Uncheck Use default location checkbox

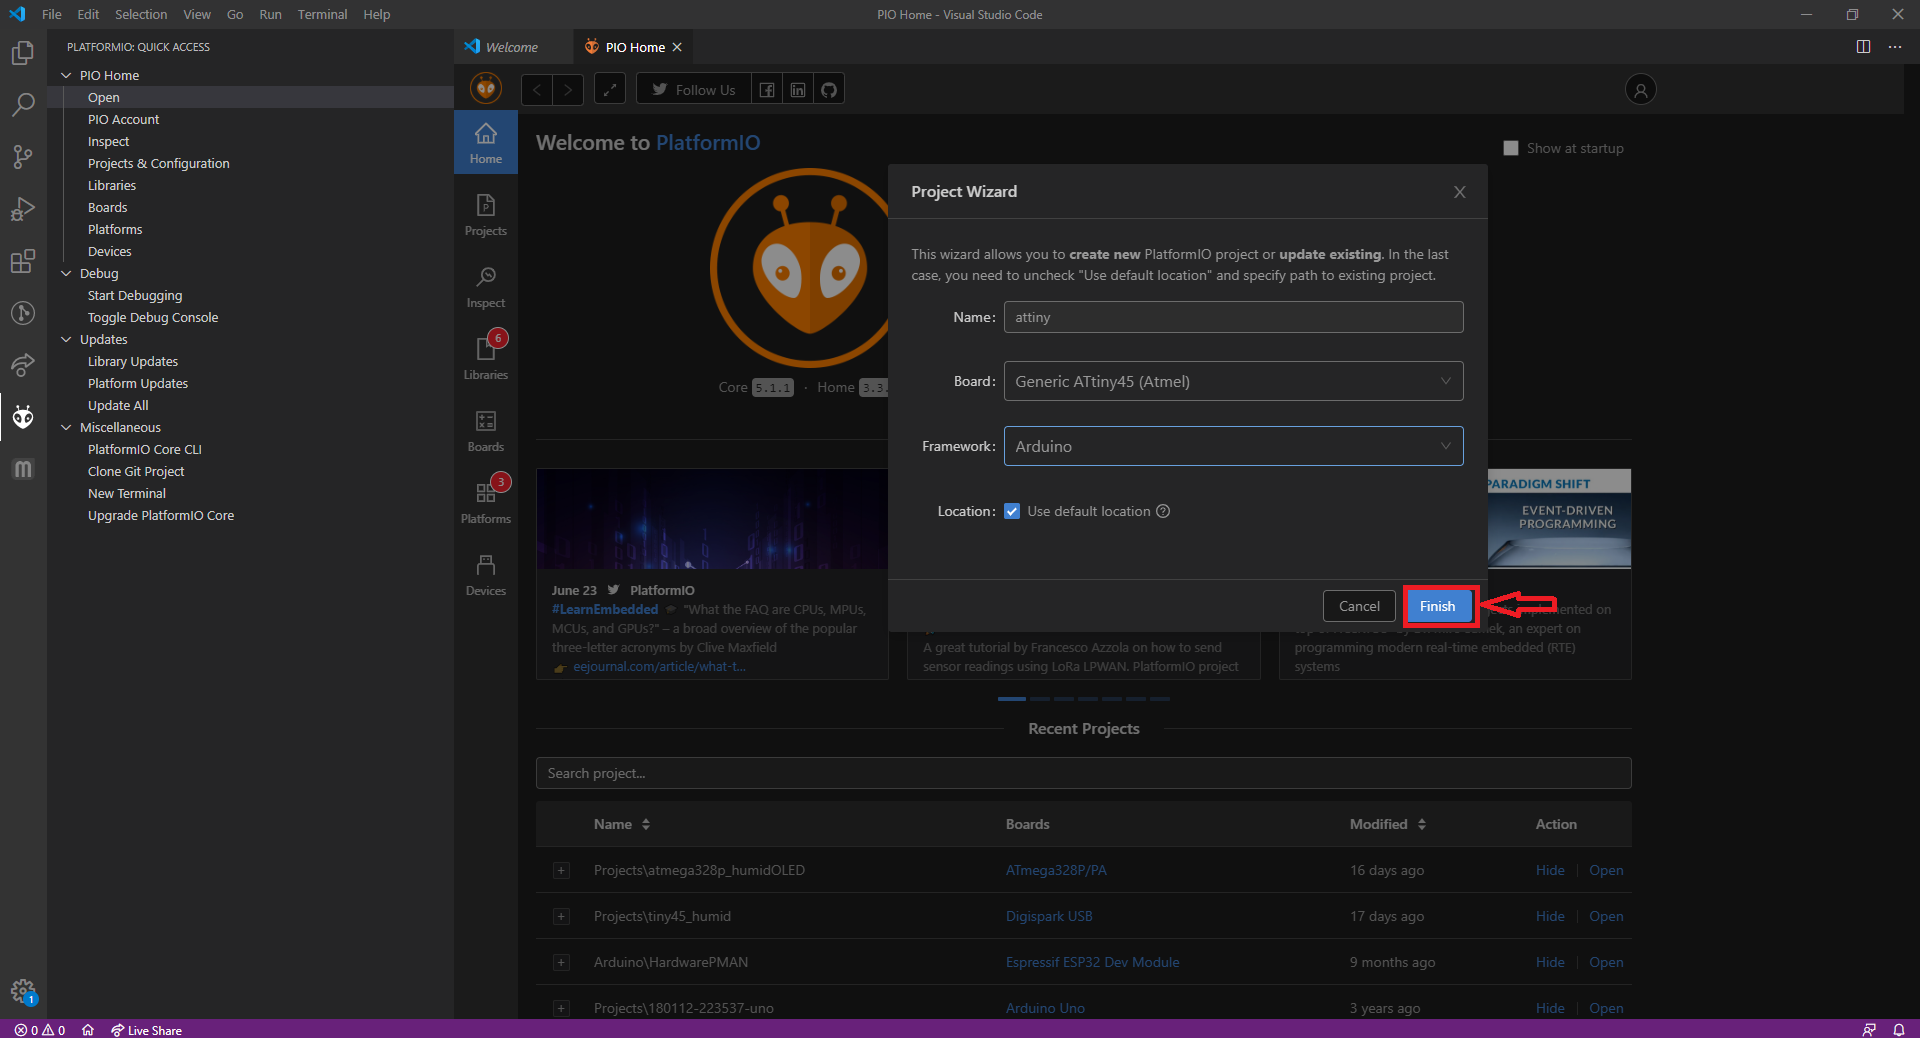[x=1012, y=511]
